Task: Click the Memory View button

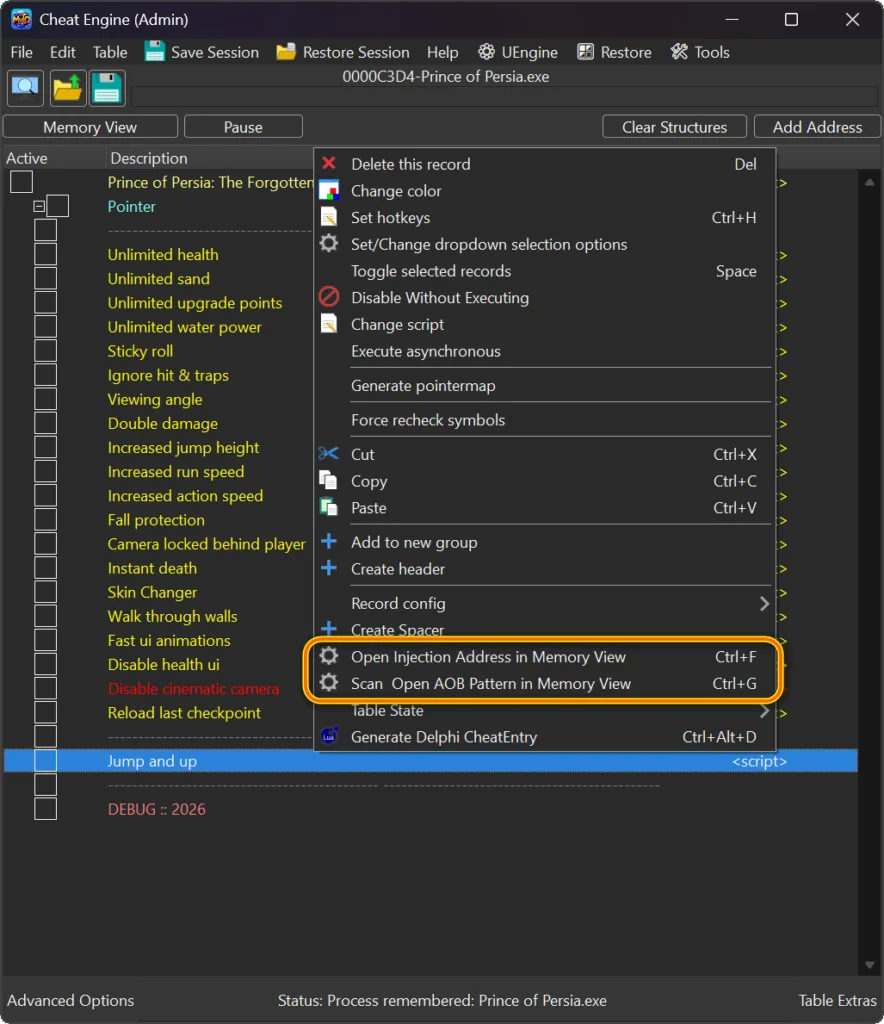Action: tap(90, 127)
